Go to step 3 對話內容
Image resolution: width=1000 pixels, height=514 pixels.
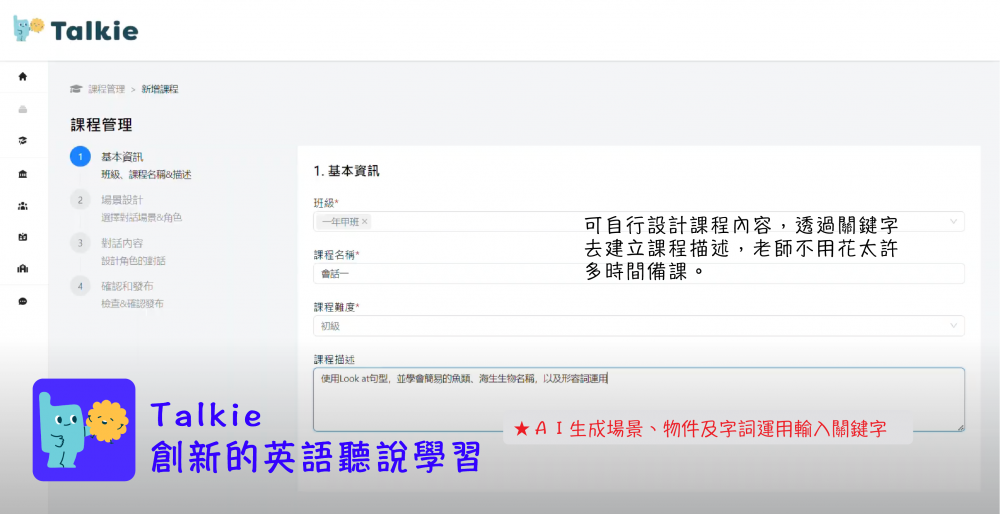tap(122, 243)
